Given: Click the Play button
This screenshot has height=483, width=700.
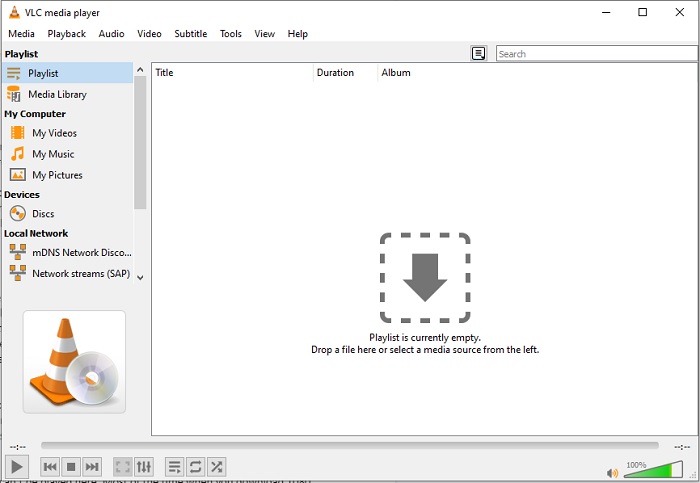Looking at the screenshot, I should 17,467.
